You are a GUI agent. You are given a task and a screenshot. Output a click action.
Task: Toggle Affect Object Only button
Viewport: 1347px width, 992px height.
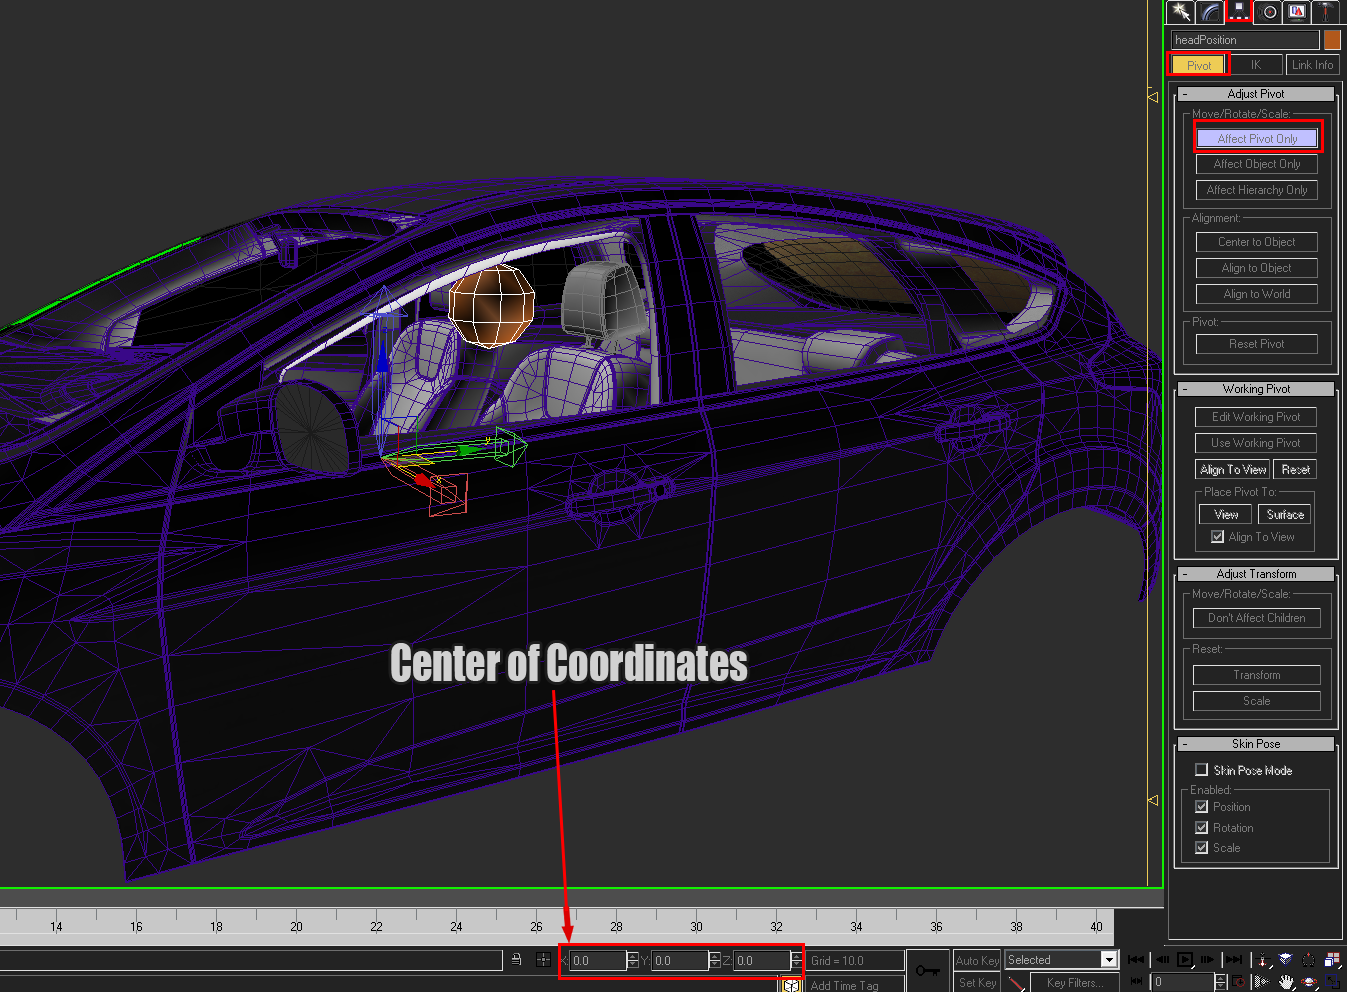coord(1257,164)
